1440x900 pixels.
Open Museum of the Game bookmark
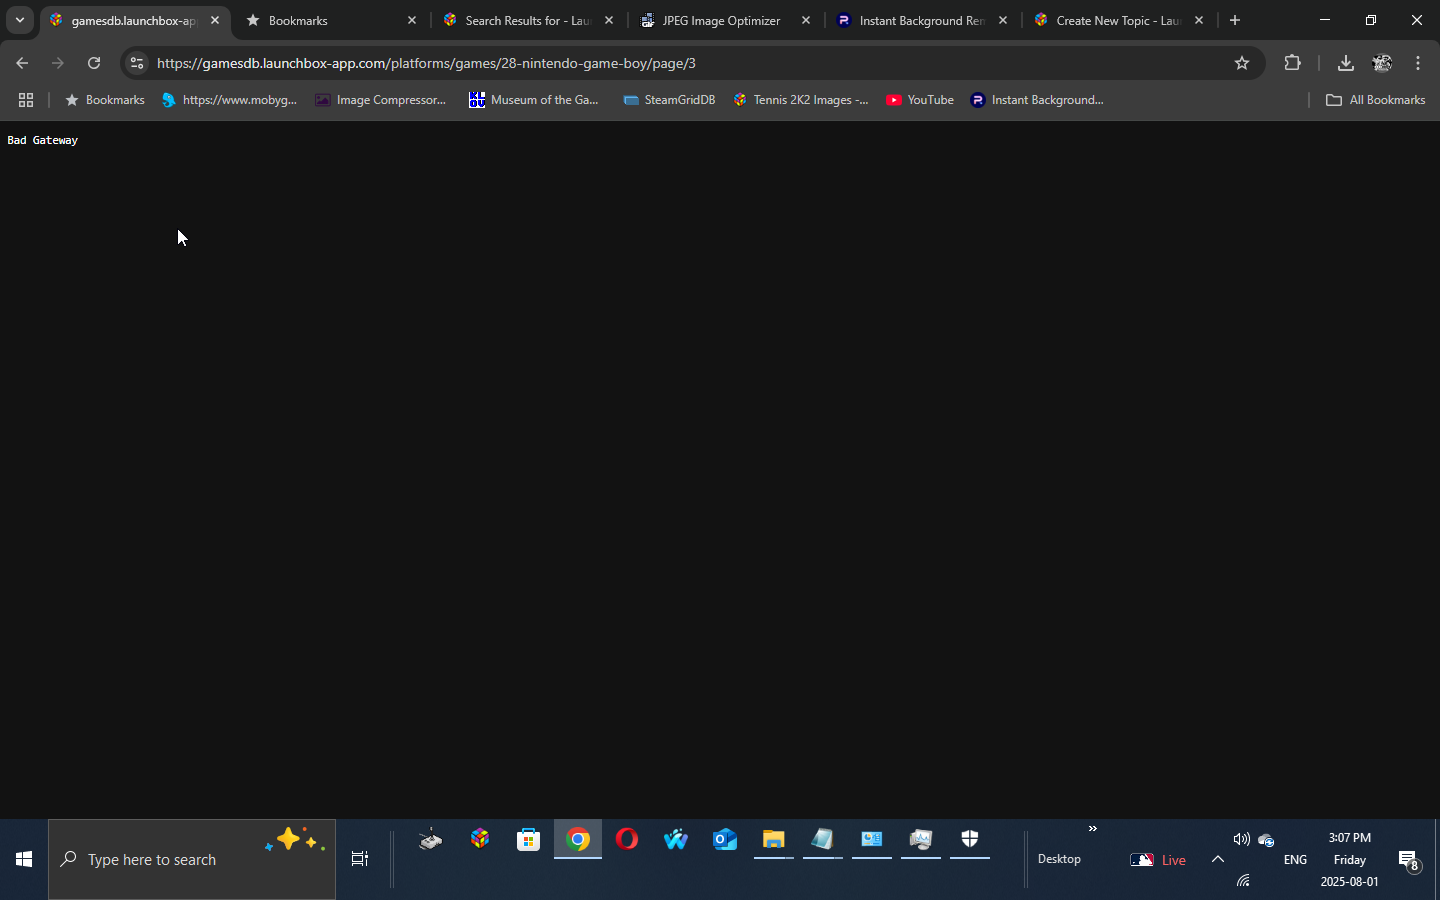pos(534,100)
